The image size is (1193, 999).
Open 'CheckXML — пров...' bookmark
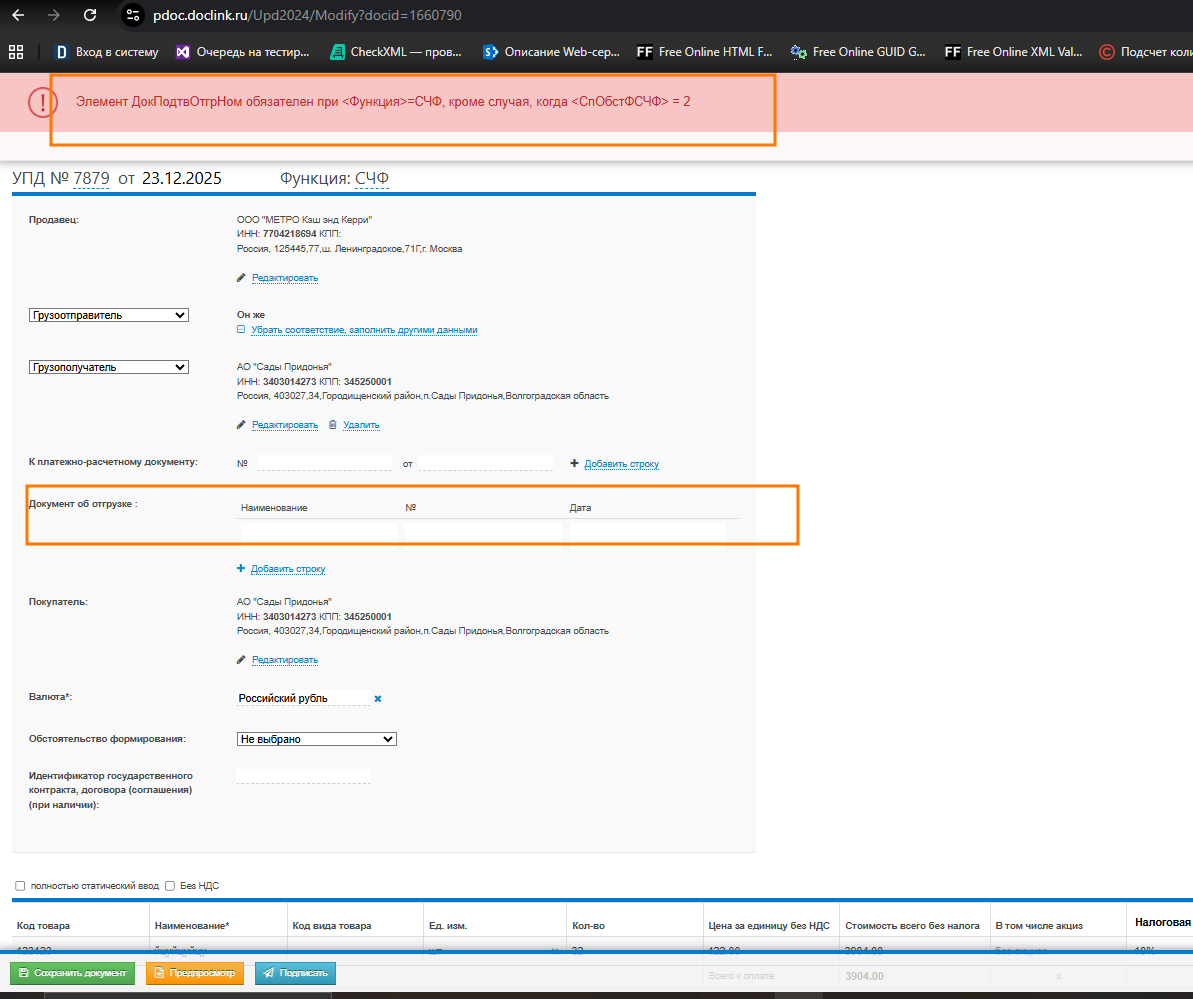[x=396, y=52]
